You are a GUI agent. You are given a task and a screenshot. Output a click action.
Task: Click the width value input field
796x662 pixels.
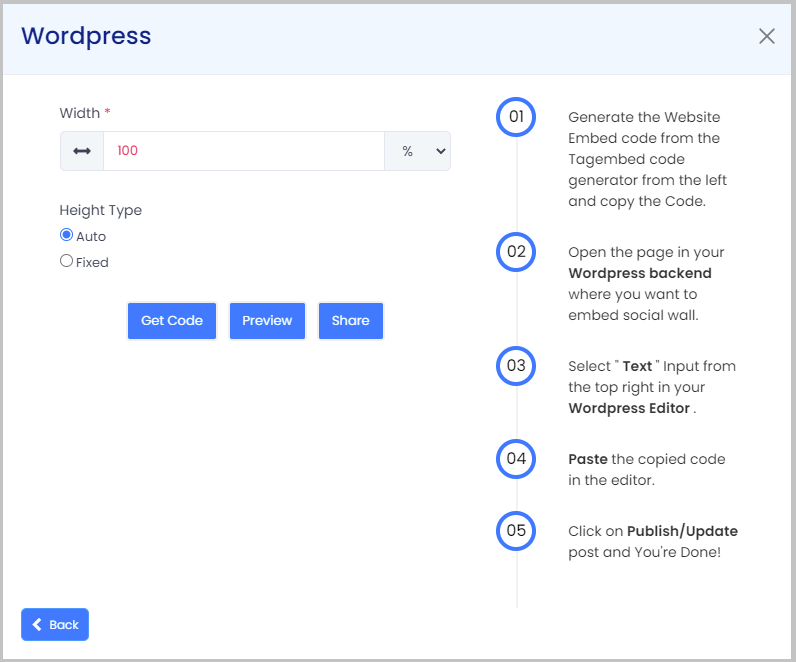point(244,151)
